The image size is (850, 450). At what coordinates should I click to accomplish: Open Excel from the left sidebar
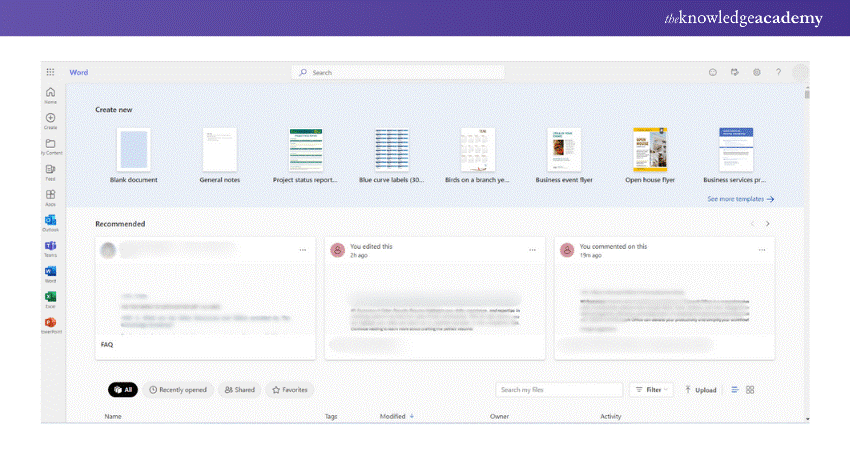(50, 297)
